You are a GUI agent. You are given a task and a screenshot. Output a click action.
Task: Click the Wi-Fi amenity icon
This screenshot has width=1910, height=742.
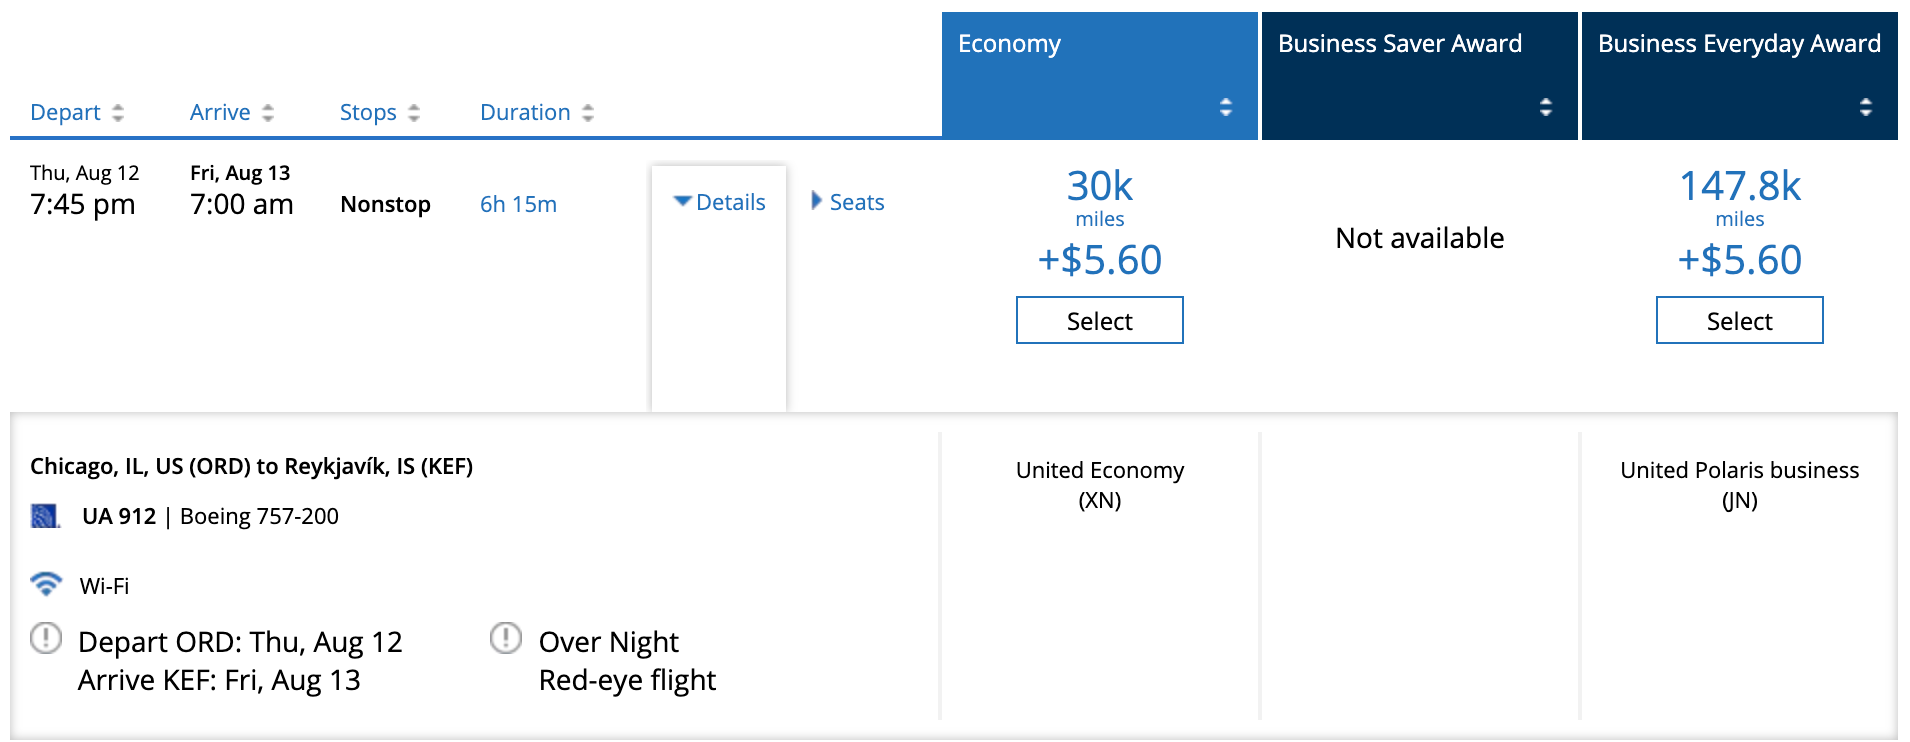pyautogui.click(x=46, y=584)
